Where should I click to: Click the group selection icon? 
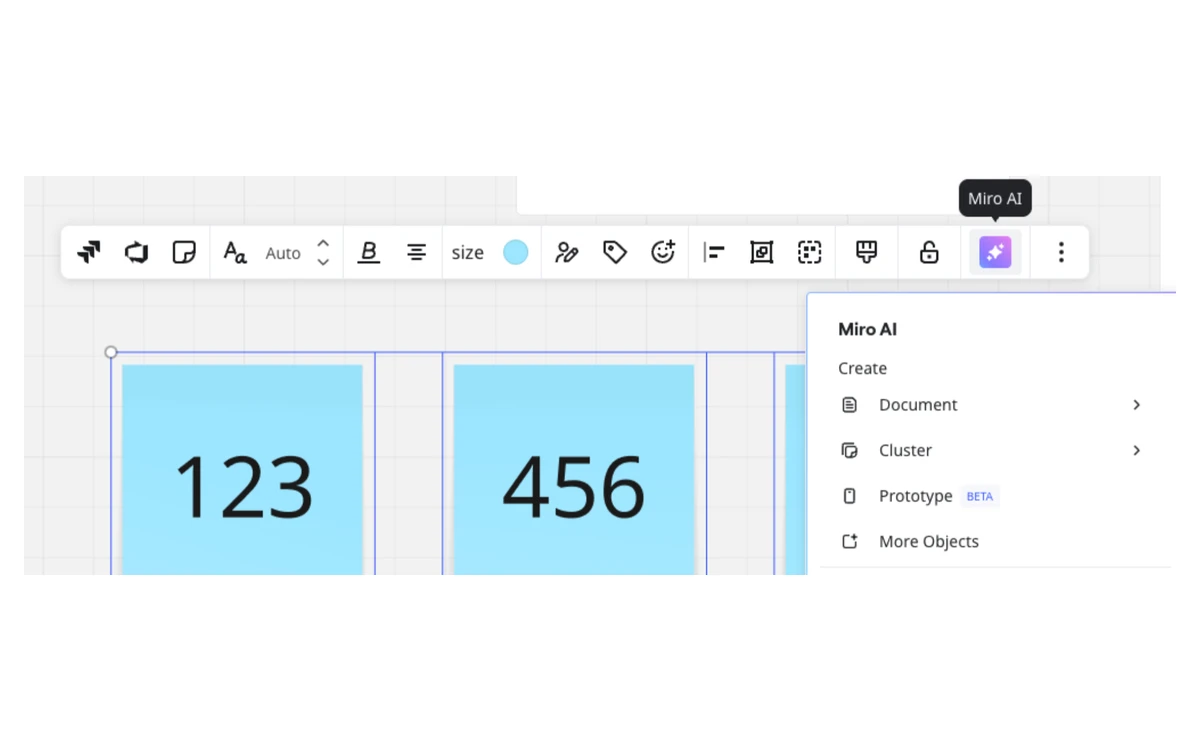click(810, 252)
